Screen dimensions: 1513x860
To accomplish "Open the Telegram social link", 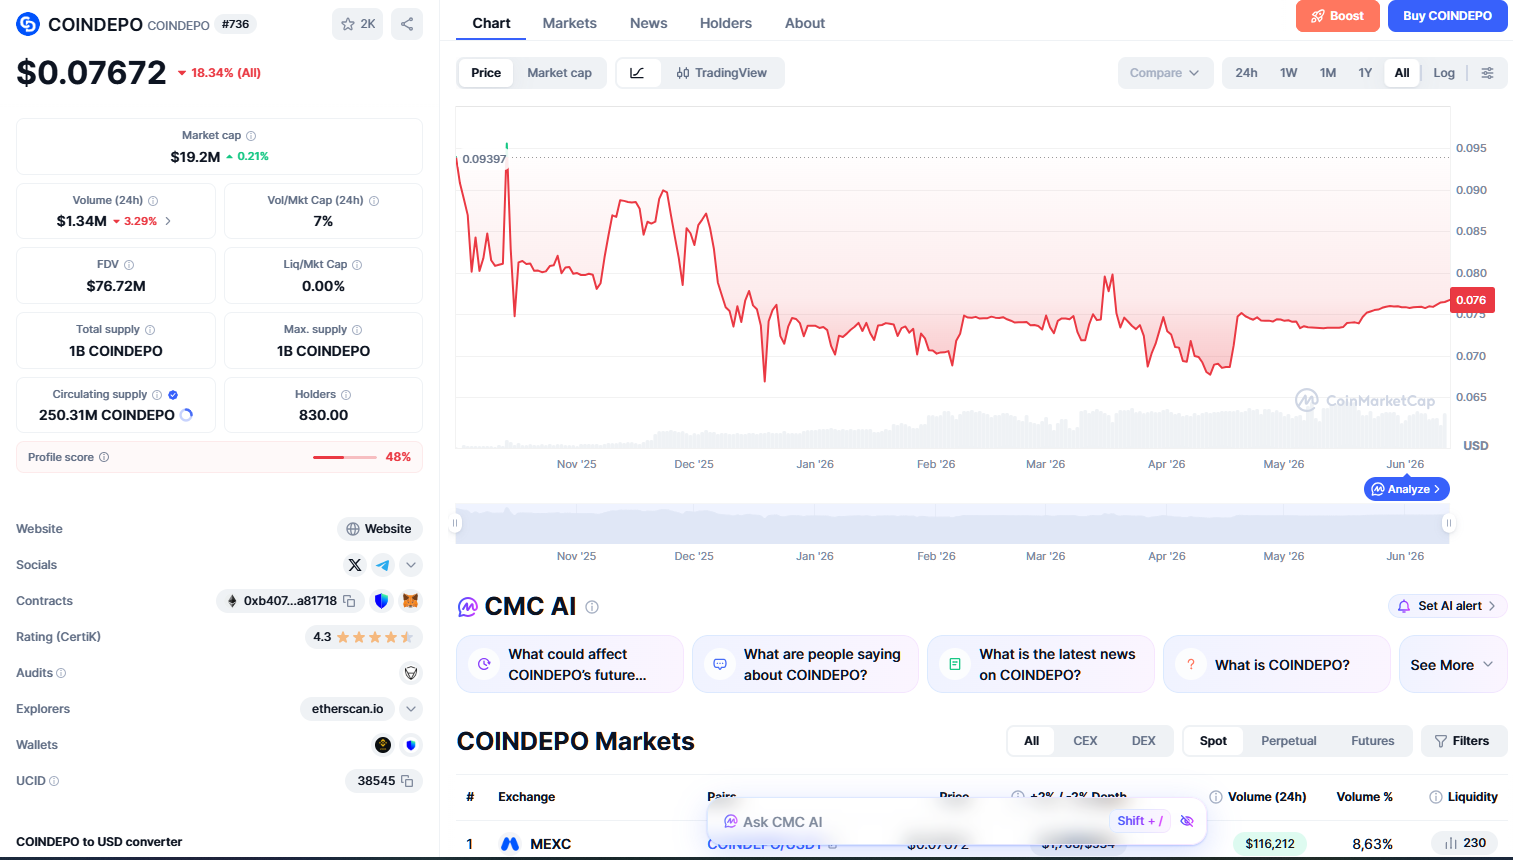I will tap(383, 565).
